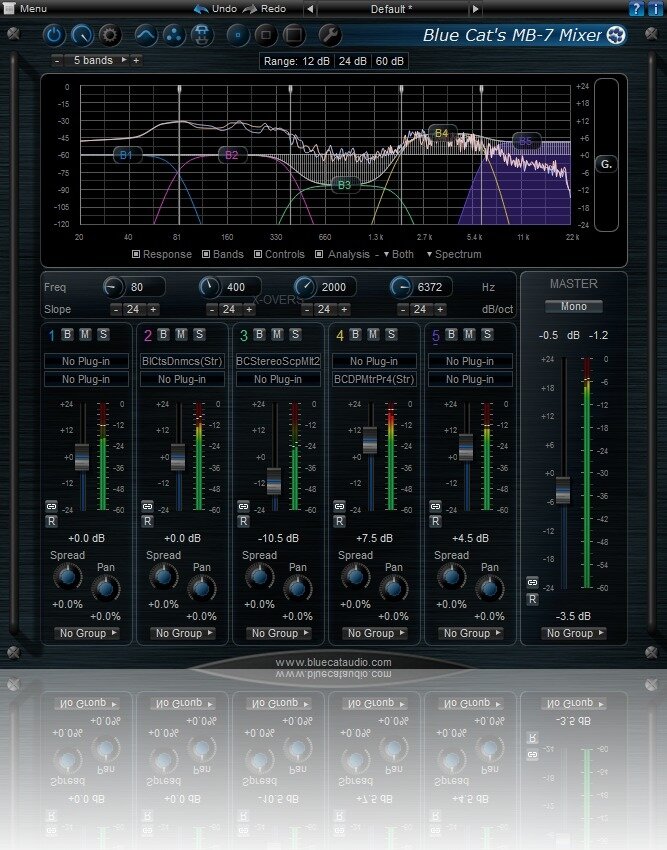Open the wrench tools icon
Viewport: 667px width, 850px height.
330,35
